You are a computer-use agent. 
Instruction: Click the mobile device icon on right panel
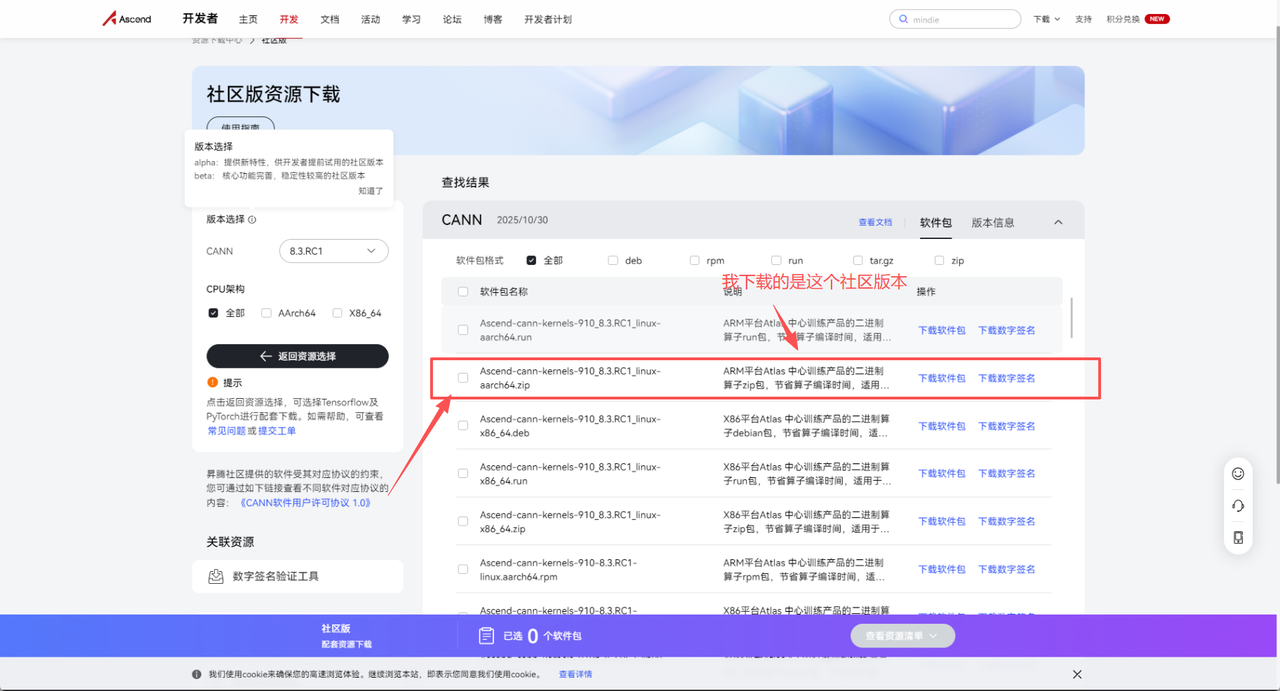[1238, 538]
